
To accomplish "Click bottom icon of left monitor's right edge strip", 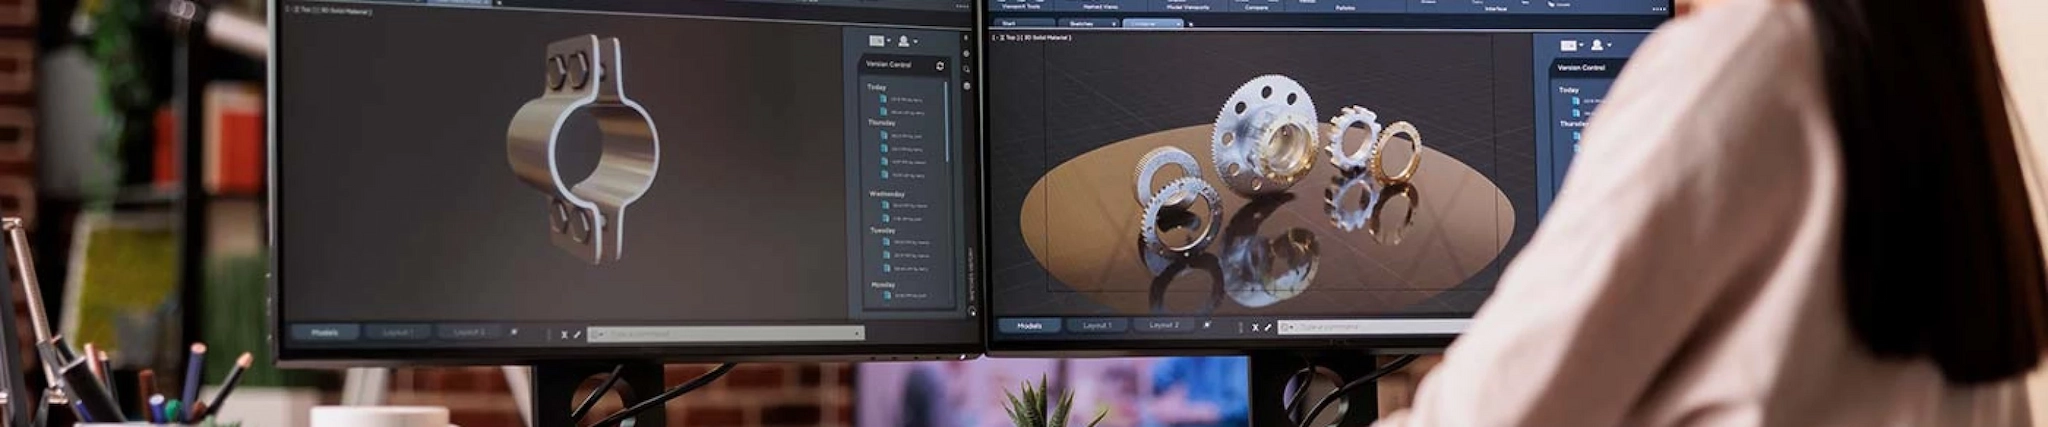I will [x=972, y=311].
